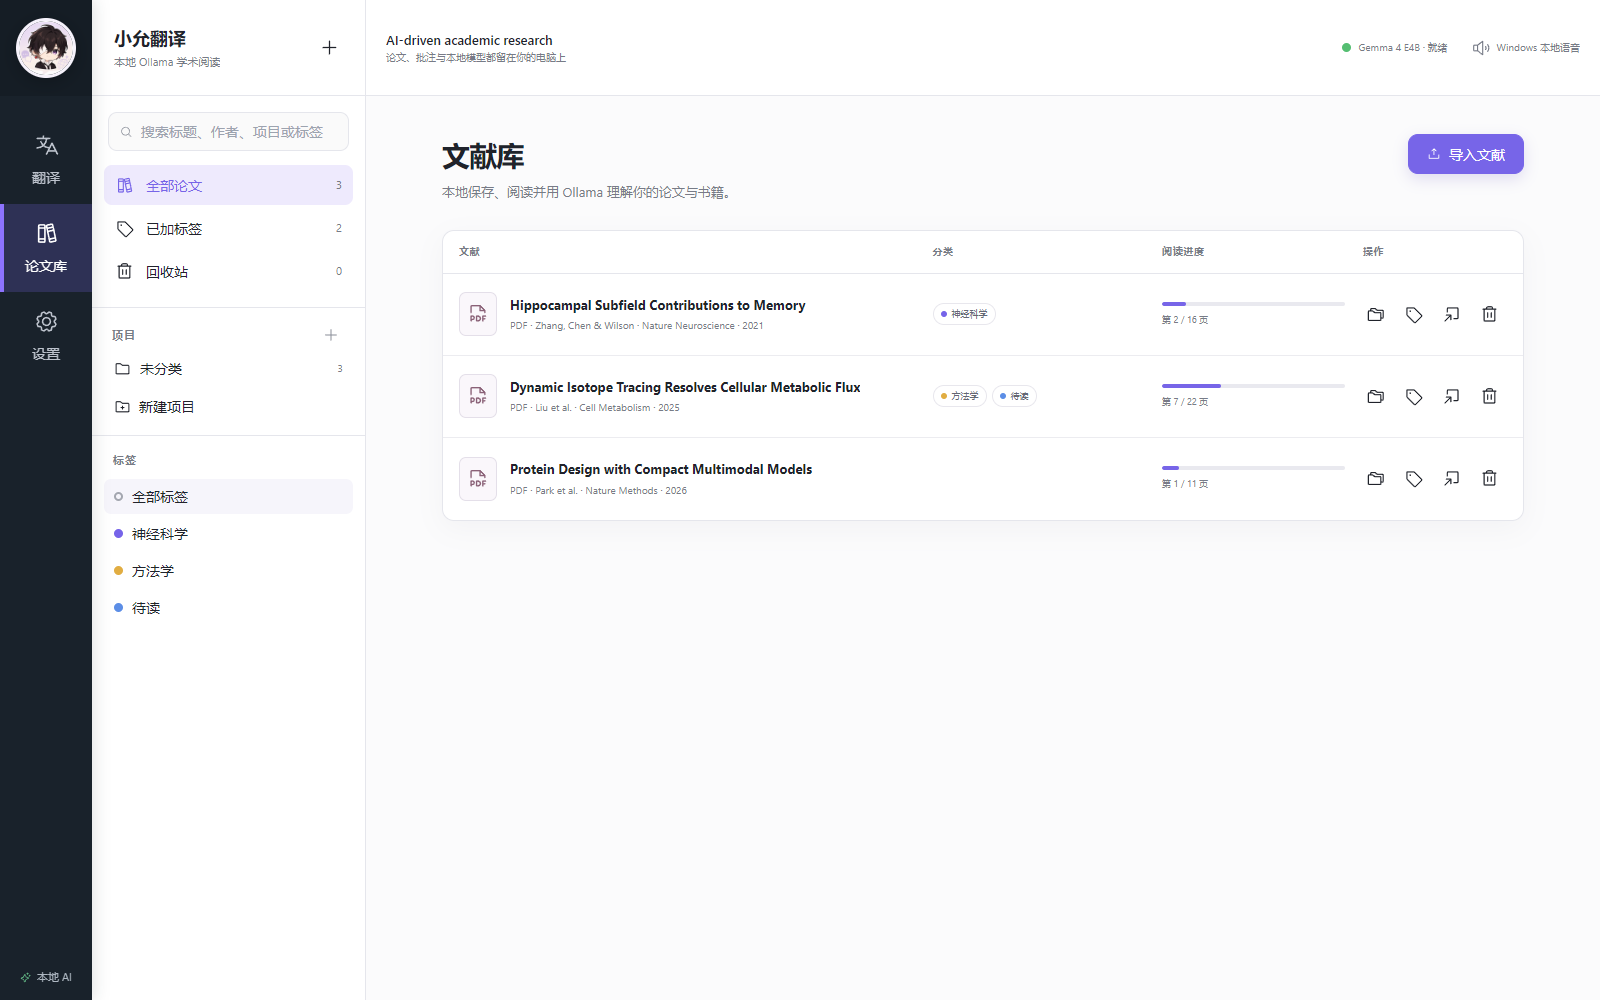Screen dimensions: 1600x1000
Task: Click Windows 本地语音 speaker icon
Action: [x=1481, y=48]
